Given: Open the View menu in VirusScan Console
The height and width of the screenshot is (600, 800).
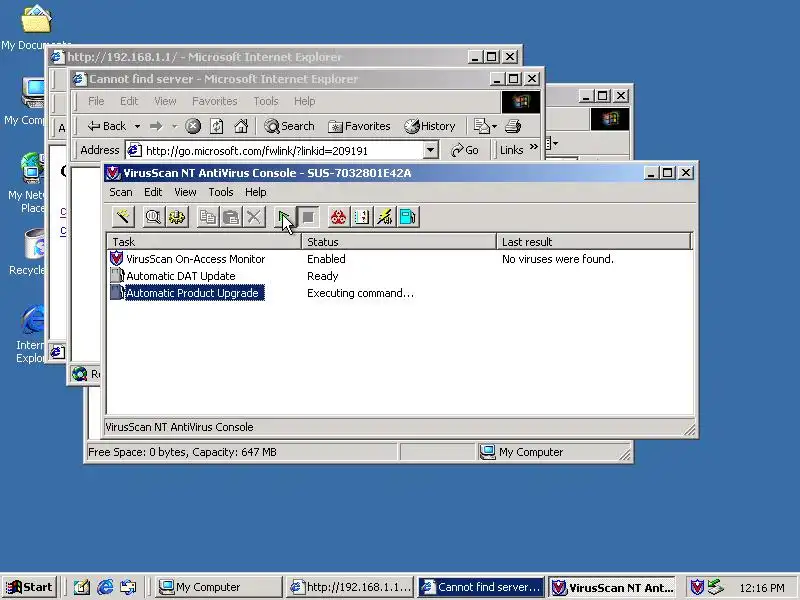Looking at the screenshot, I should tap(185, 192).
